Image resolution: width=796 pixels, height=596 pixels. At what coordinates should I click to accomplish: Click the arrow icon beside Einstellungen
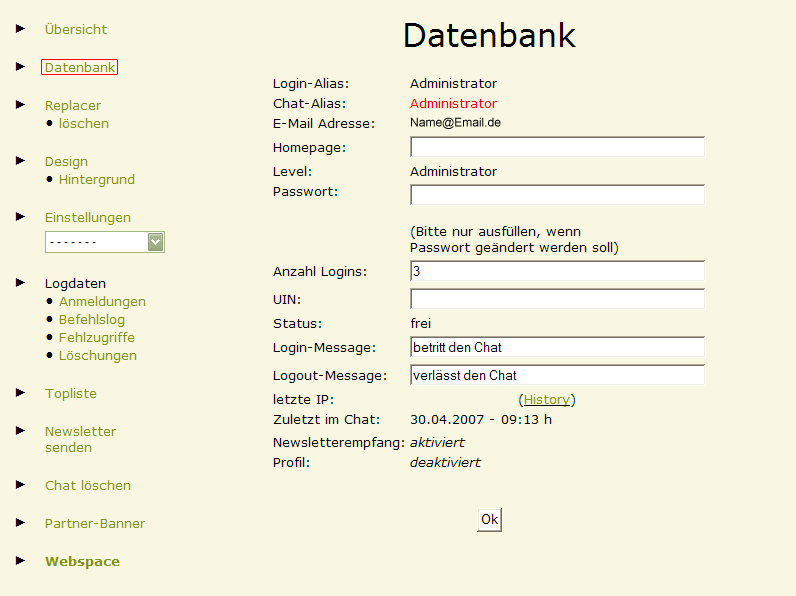click(x=20, y=217)
